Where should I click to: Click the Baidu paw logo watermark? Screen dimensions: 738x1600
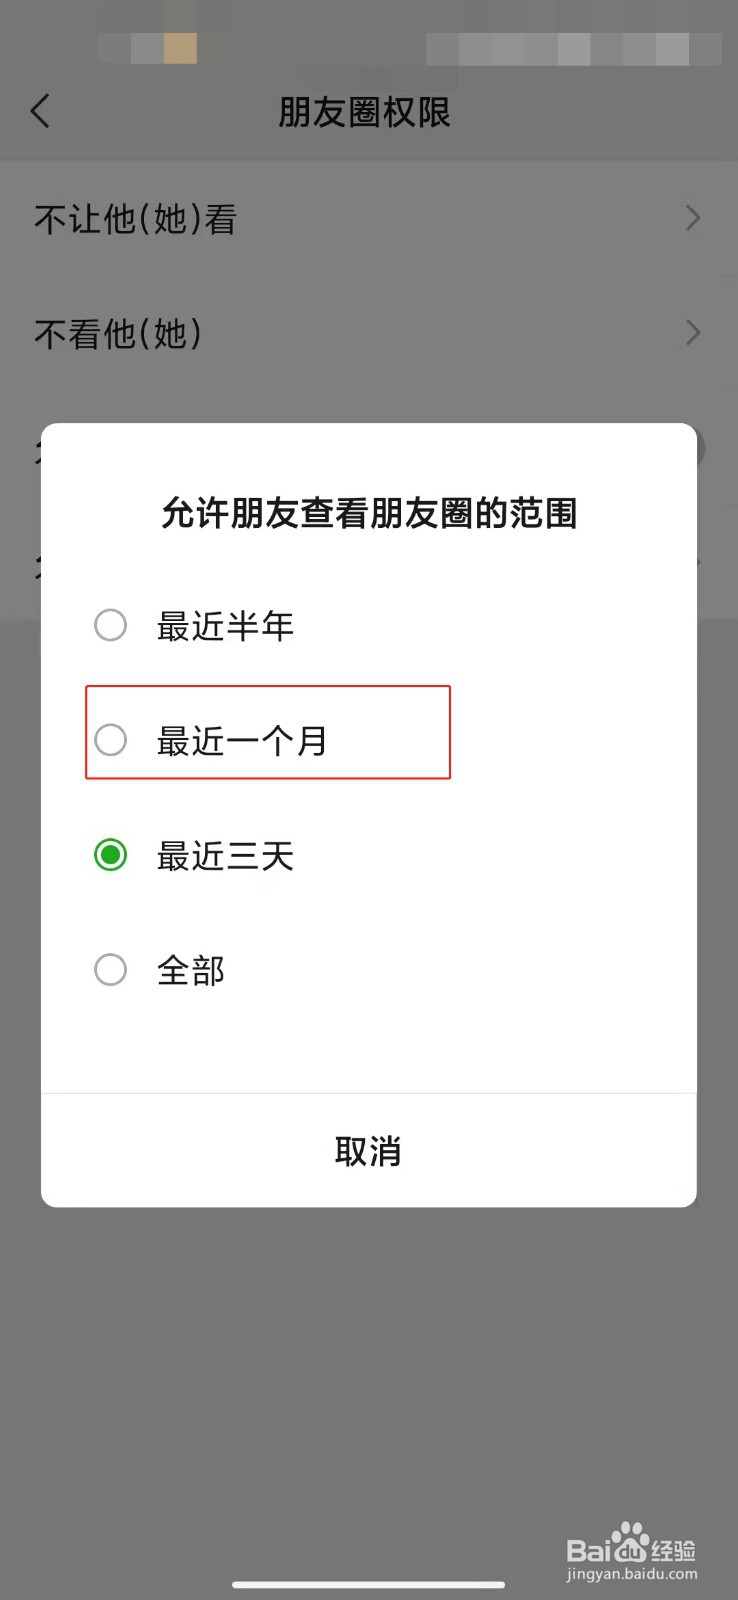630,1544
